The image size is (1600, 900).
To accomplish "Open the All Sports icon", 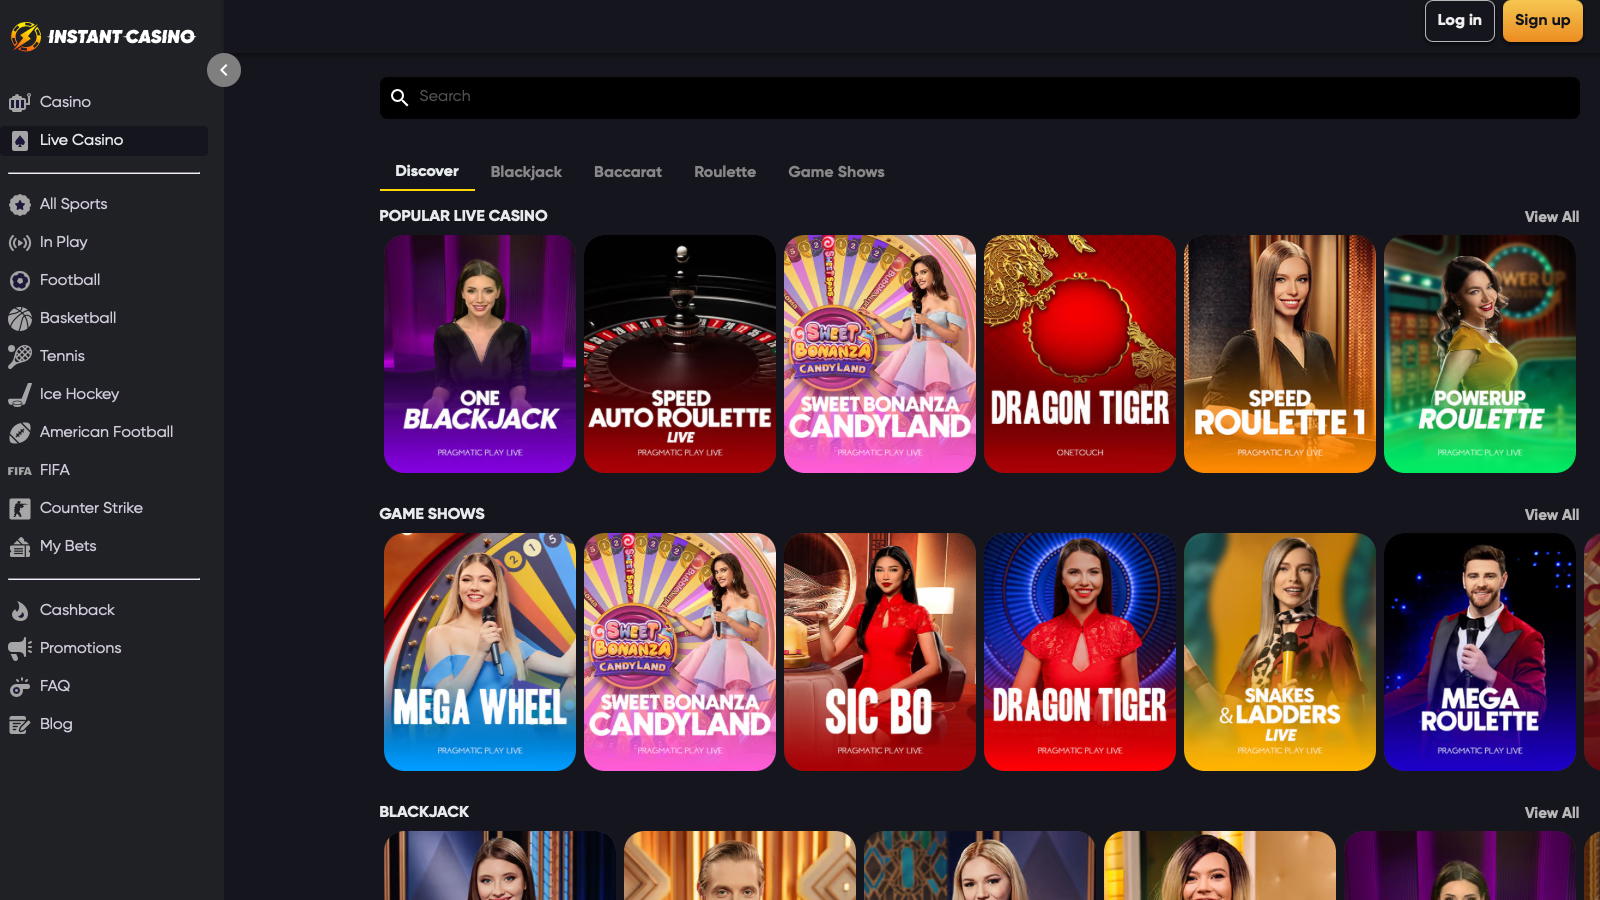I will click(20, 205).
